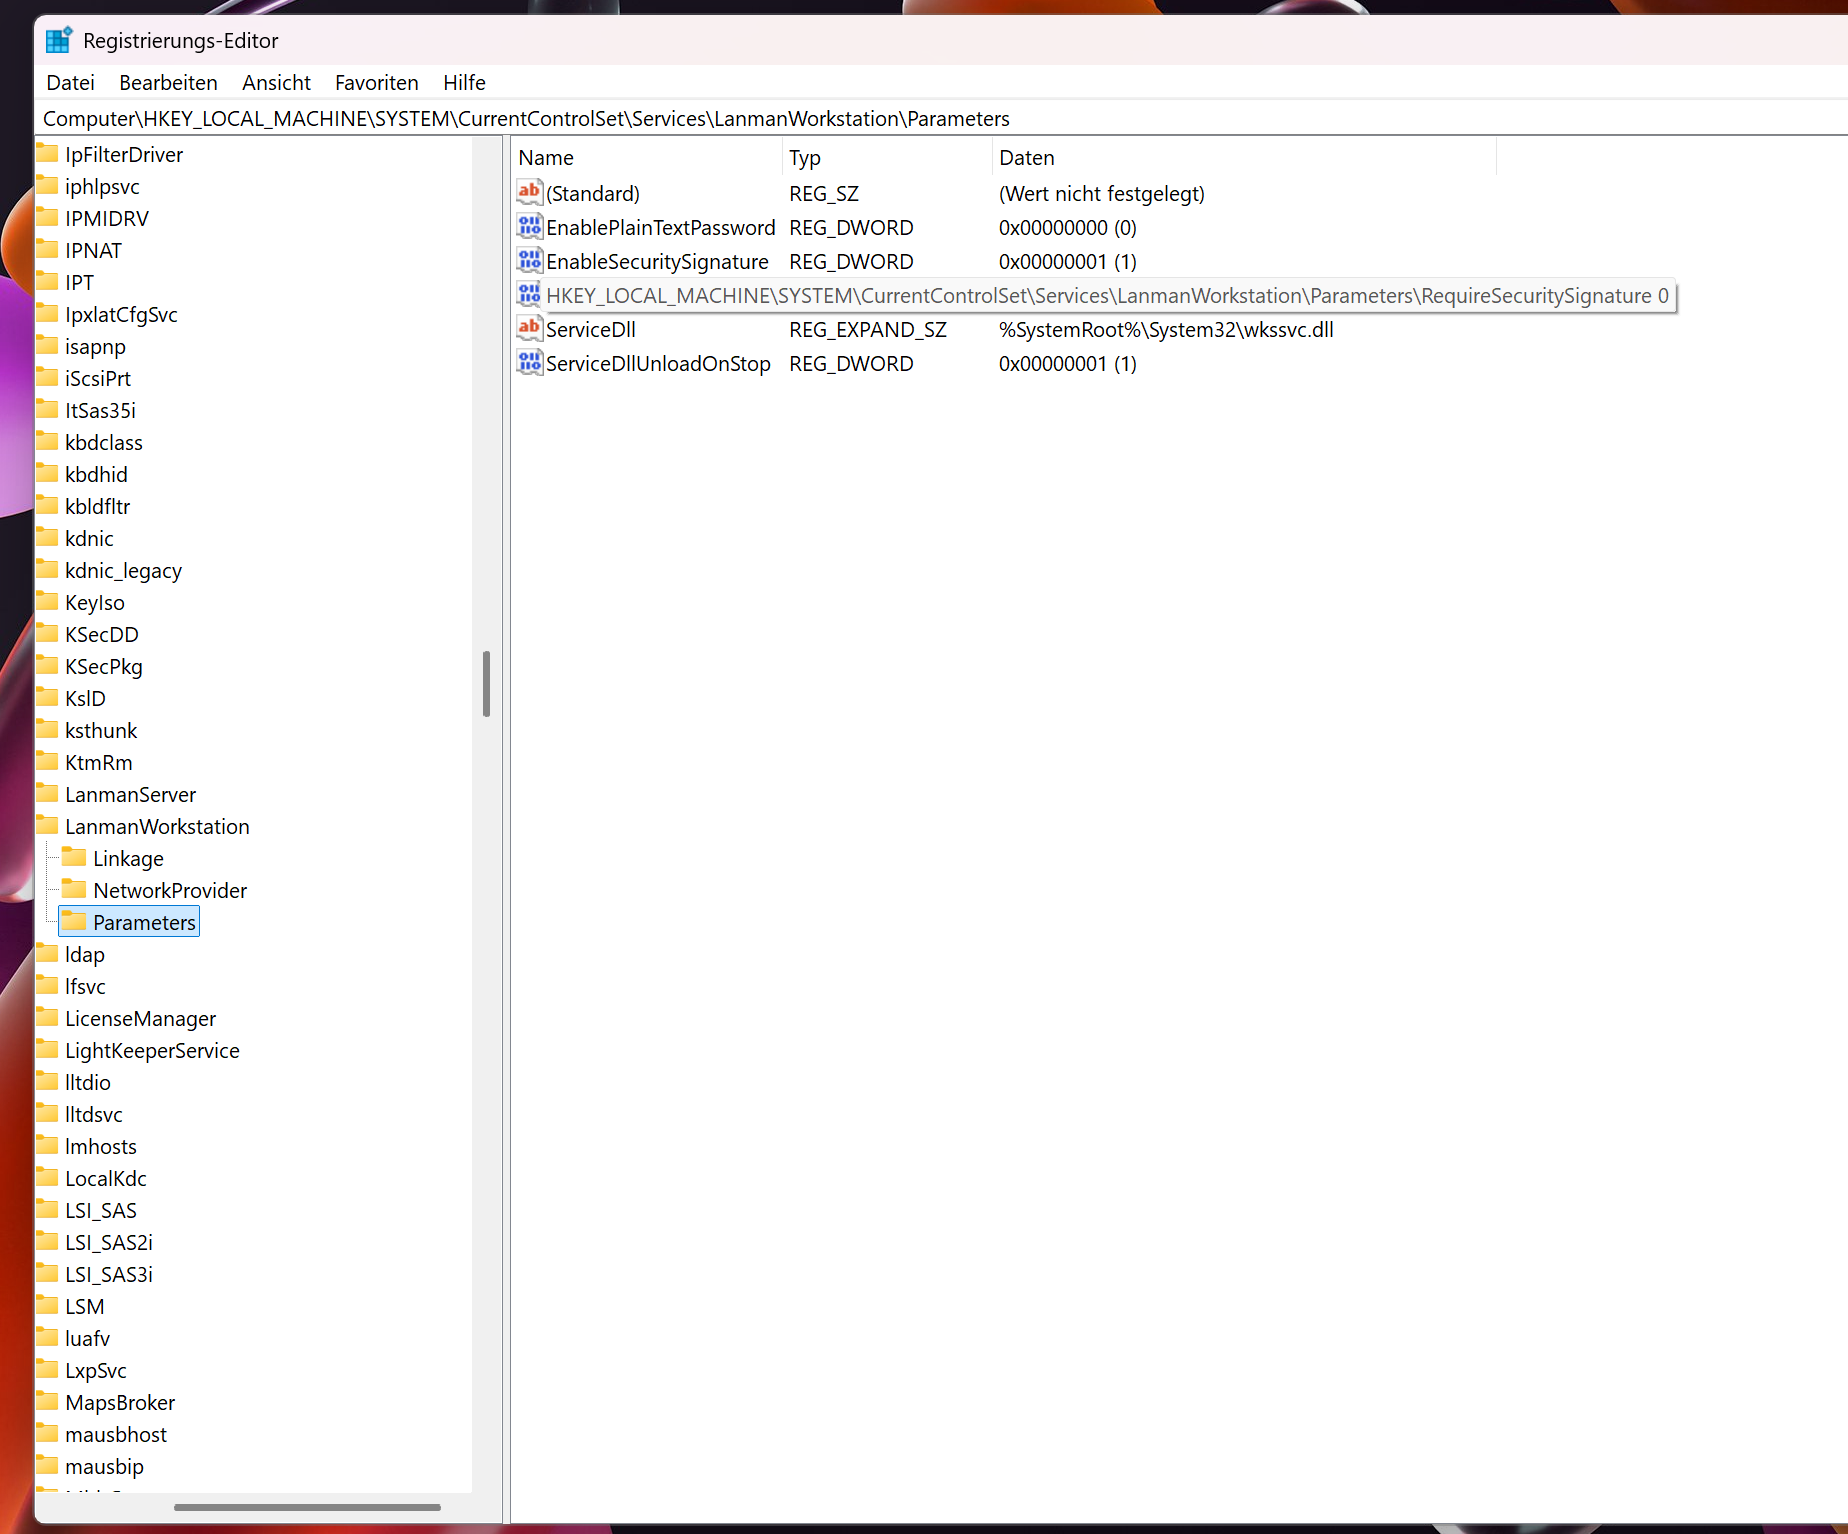The height and width of the screenshot is (1534, 1848).
Task: Click the (Wert nicht festgelegt) data cell
Action: click(1102, 193)
